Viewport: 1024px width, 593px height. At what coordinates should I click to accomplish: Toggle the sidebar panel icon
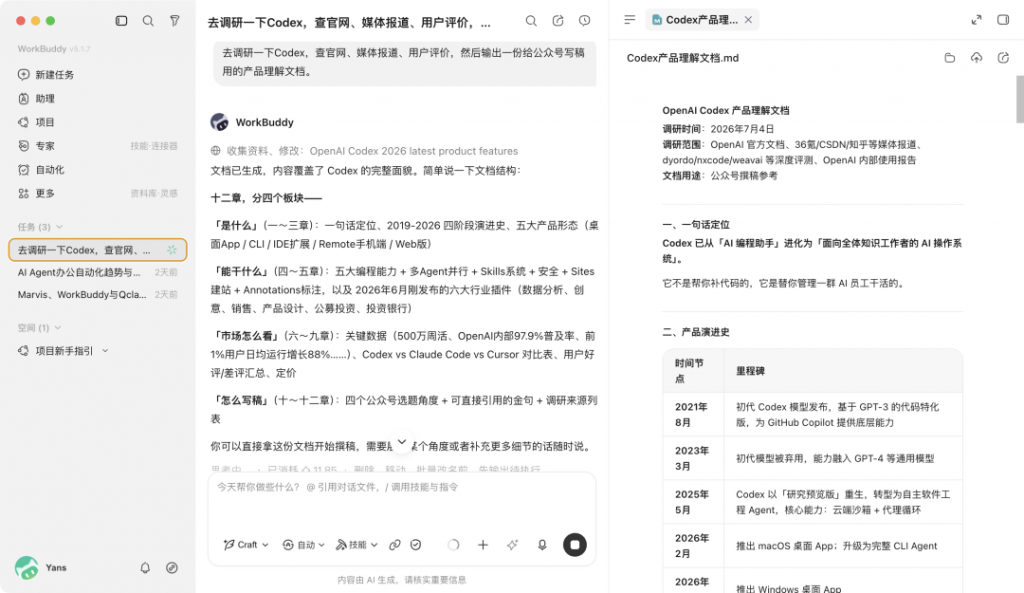click(x=121, y=21)
